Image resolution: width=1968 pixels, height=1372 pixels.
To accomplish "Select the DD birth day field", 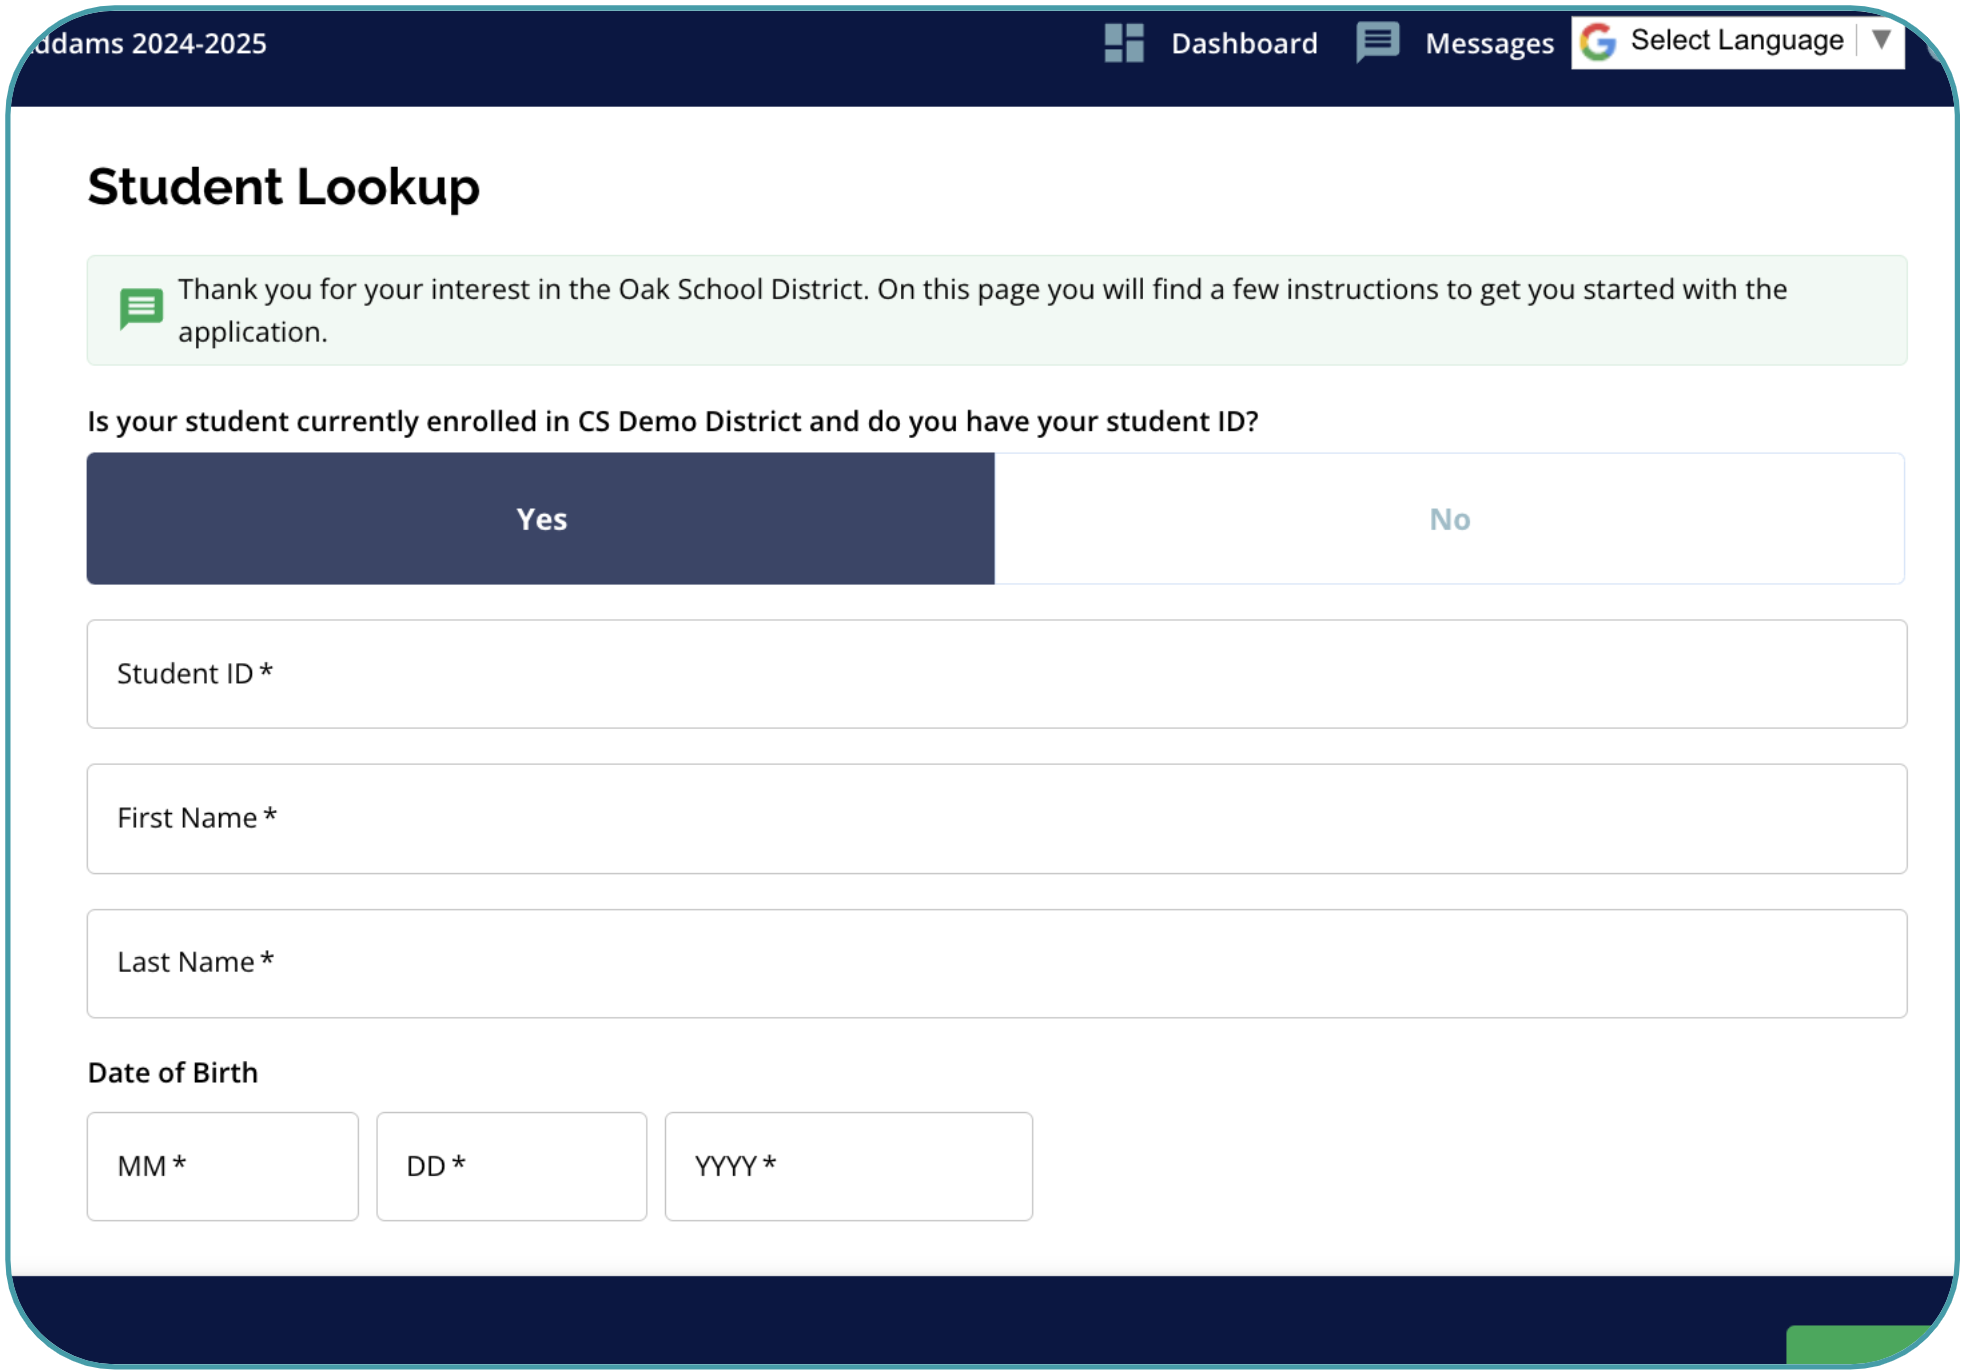I will (x=511, y=1166).
